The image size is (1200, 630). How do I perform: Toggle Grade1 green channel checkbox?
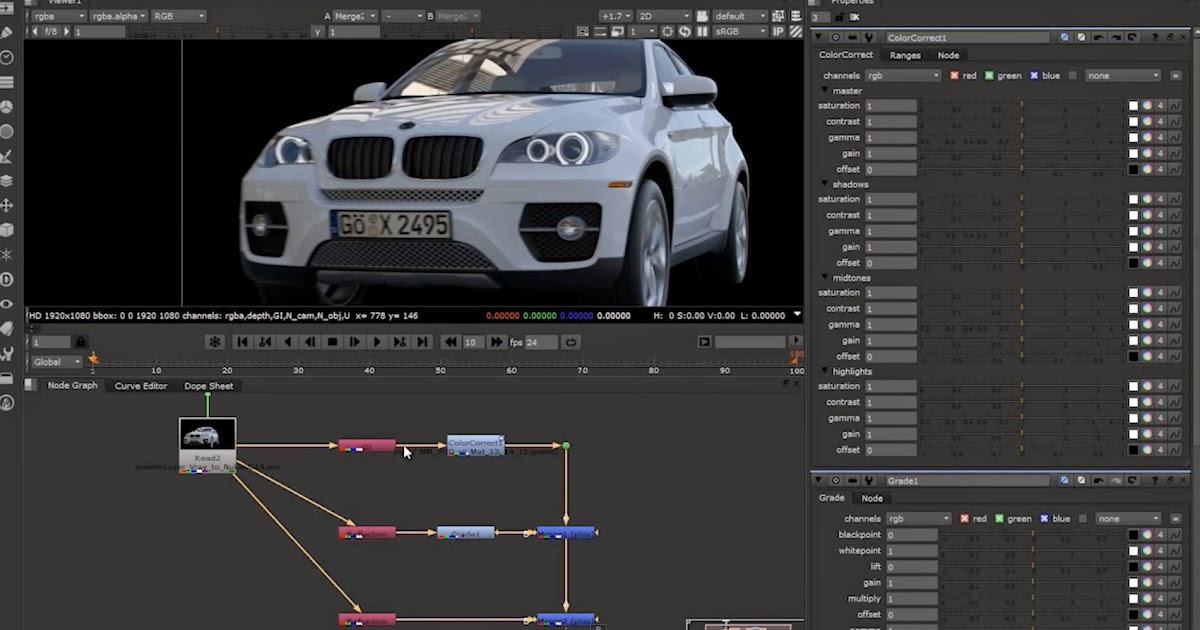click(1001, 519)
